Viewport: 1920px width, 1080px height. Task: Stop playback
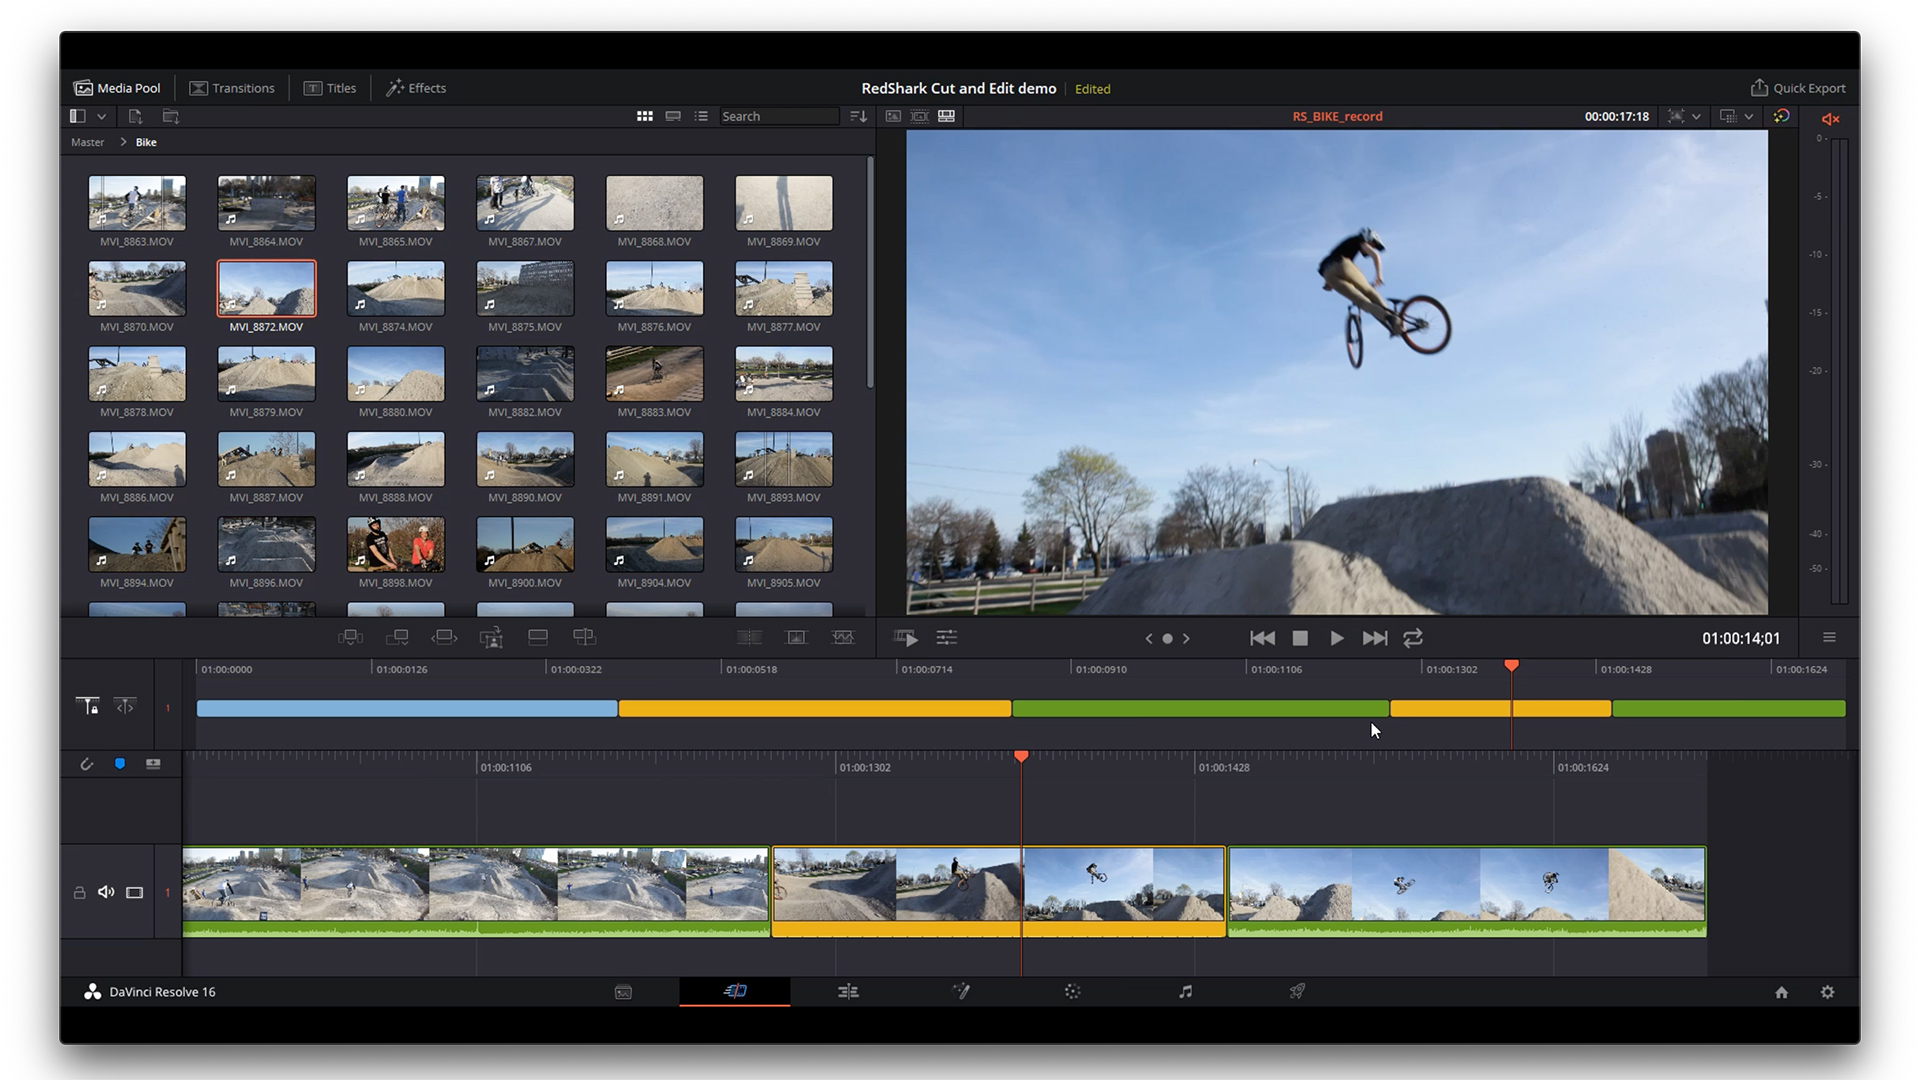pos(1300,638)
